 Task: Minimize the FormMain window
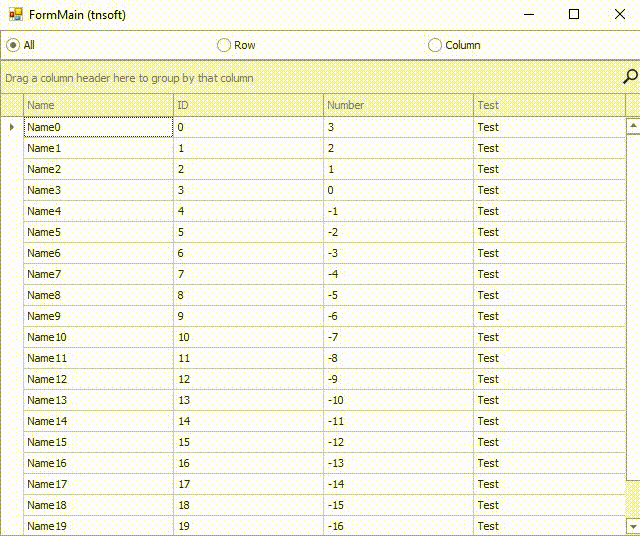(529, 15)
